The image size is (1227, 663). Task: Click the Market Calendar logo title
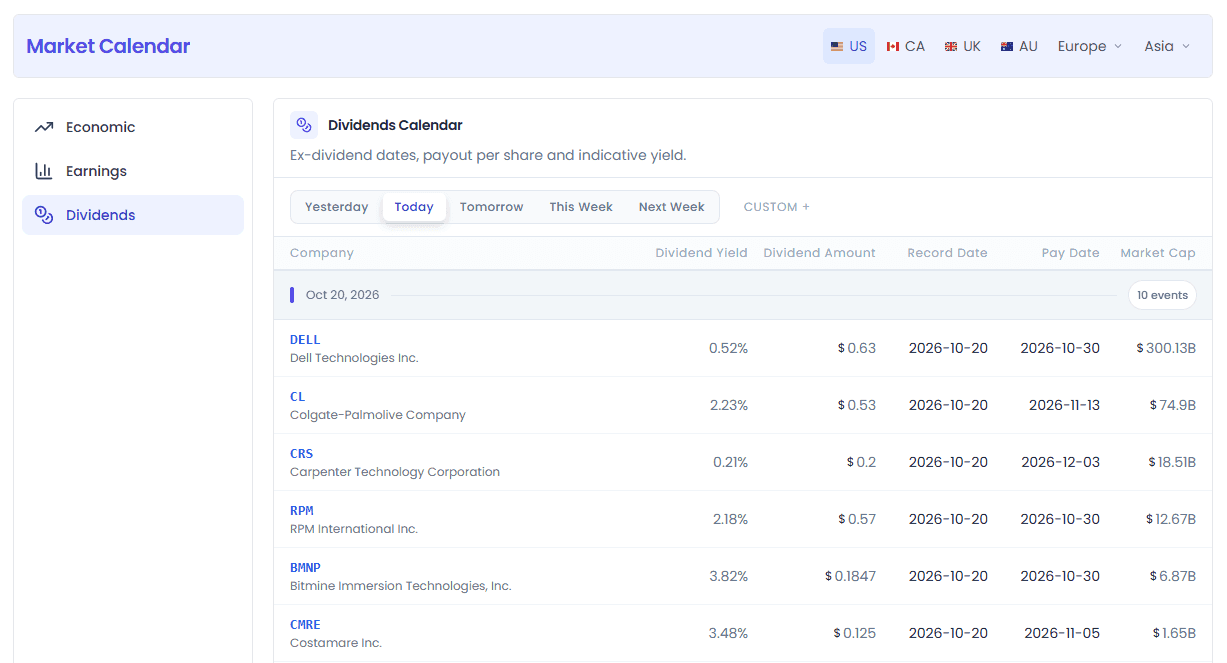click(x=108, y=46)
